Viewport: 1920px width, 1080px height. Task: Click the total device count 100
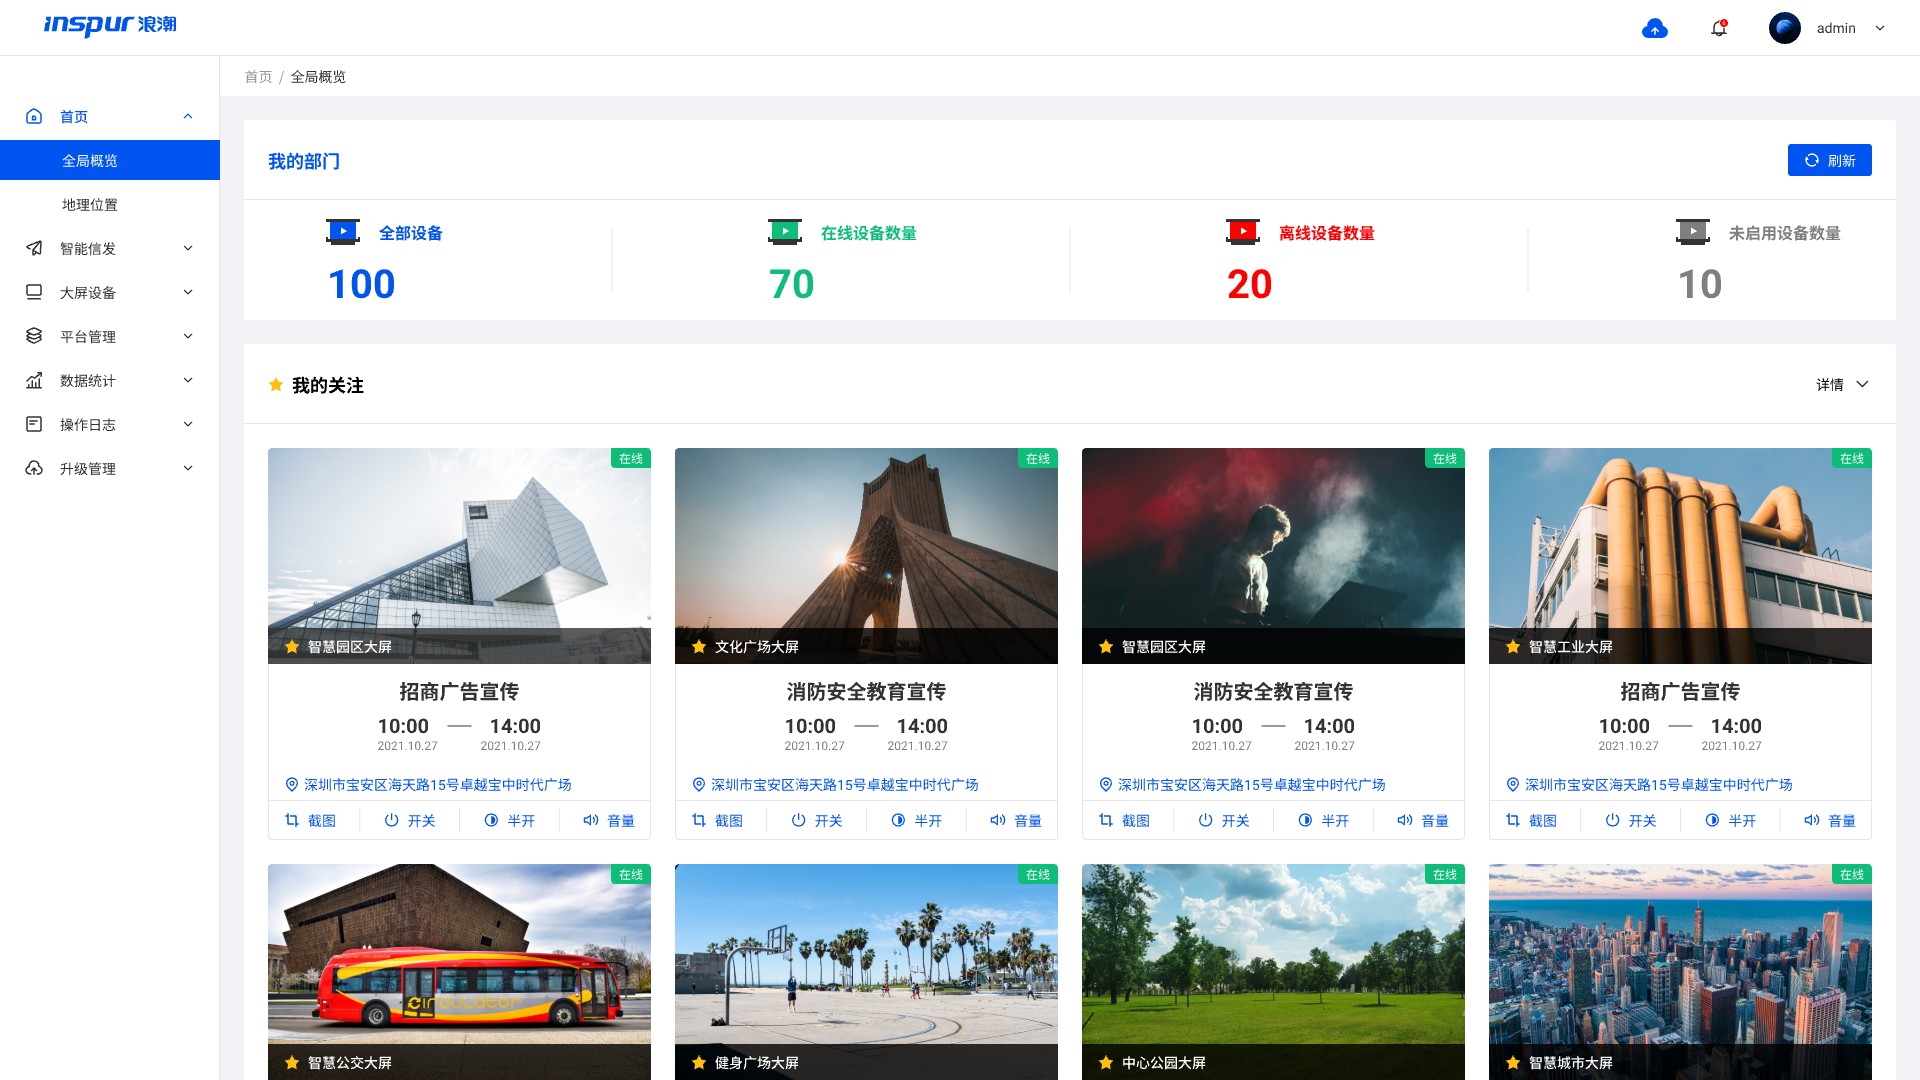(362, 285)
